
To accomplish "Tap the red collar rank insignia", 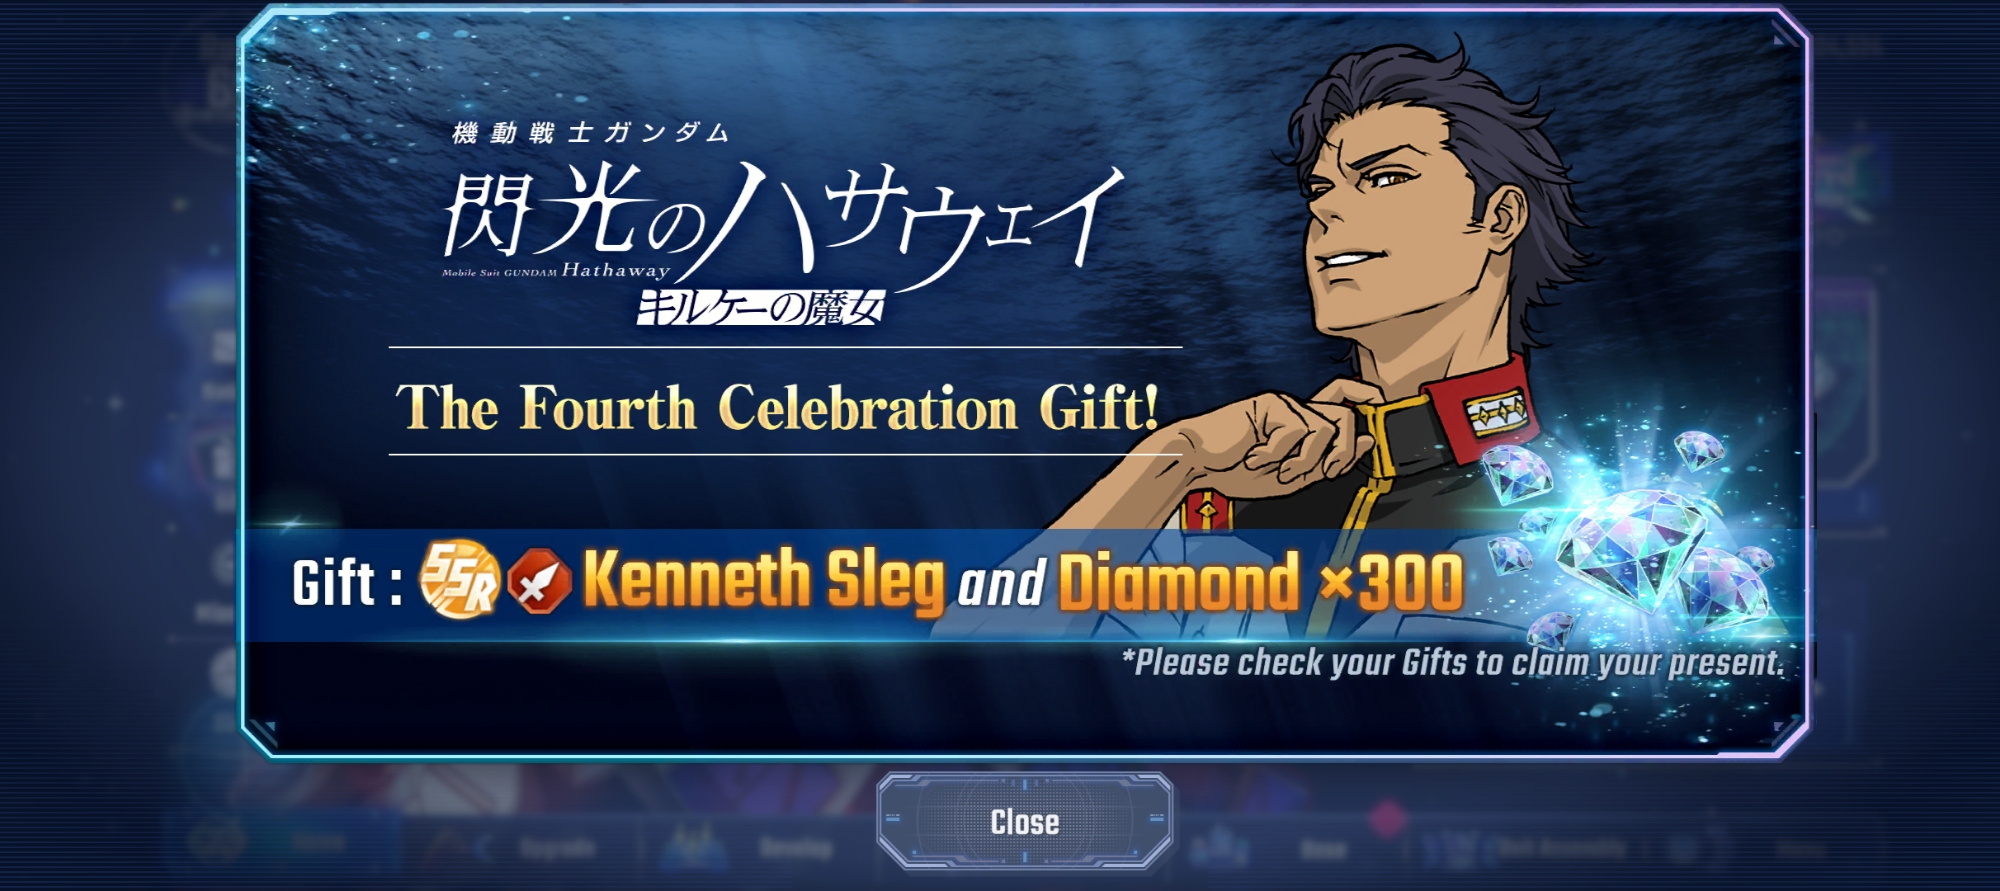I will [1495, 410].
